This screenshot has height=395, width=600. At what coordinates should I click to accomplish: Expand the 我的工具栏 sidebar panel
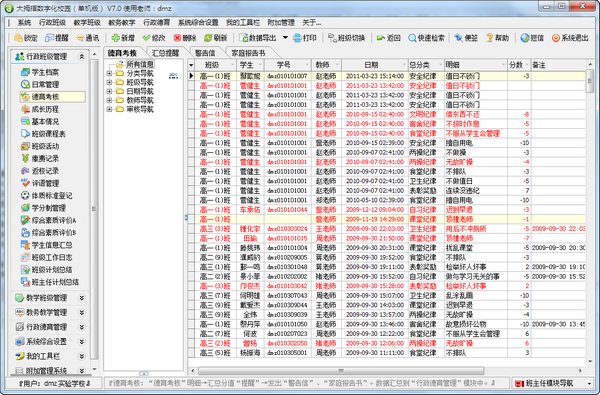coord(82,356)
